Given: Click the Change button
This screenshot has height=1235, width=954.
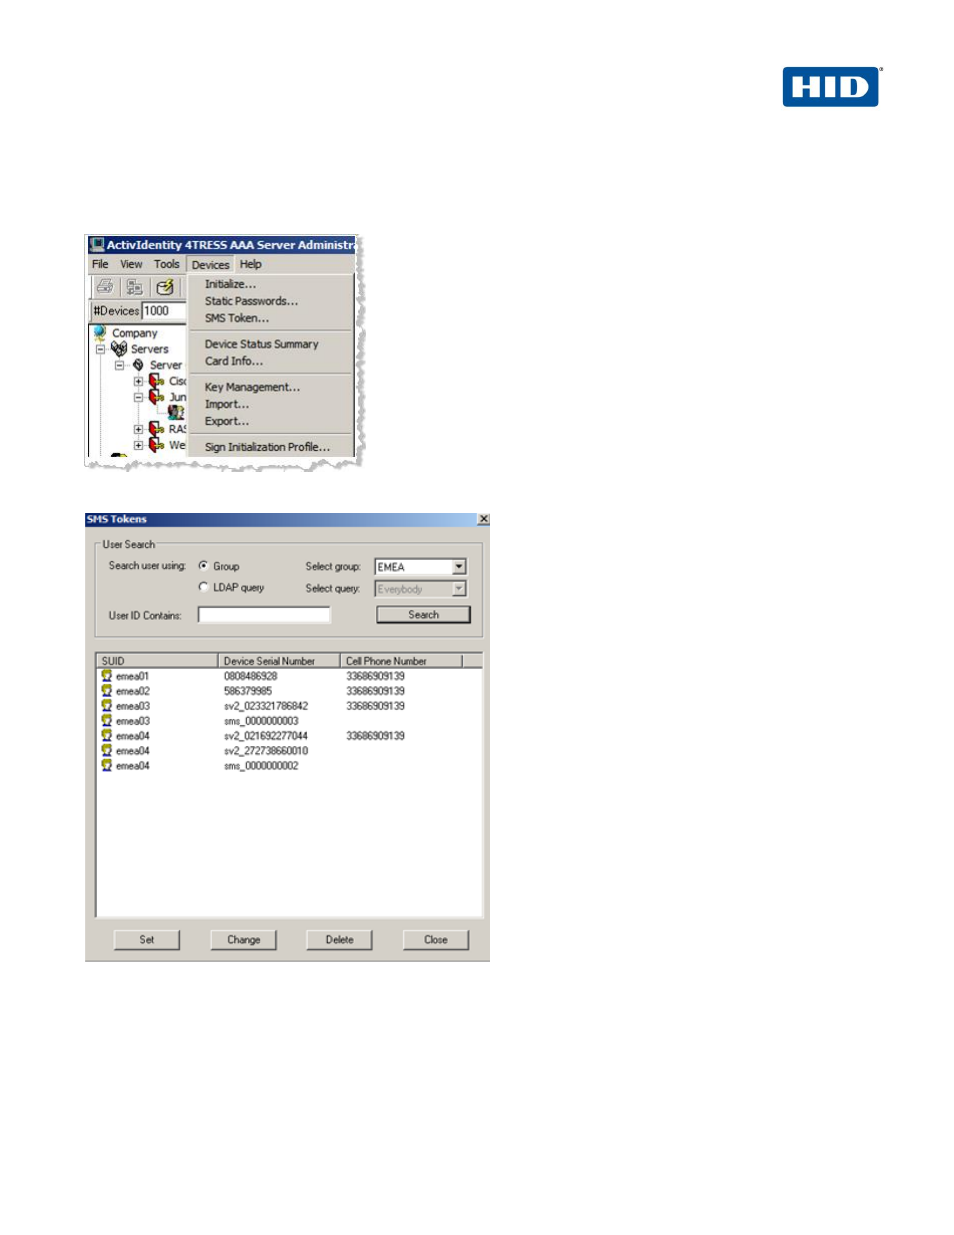Looking at the screenshot, I should click(x=243, y=940).
